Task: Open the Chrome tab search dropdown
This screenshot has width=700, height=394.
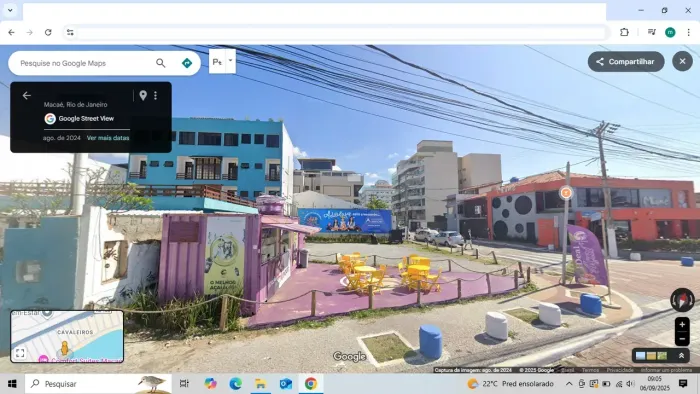Action: (x=10, y=10)
